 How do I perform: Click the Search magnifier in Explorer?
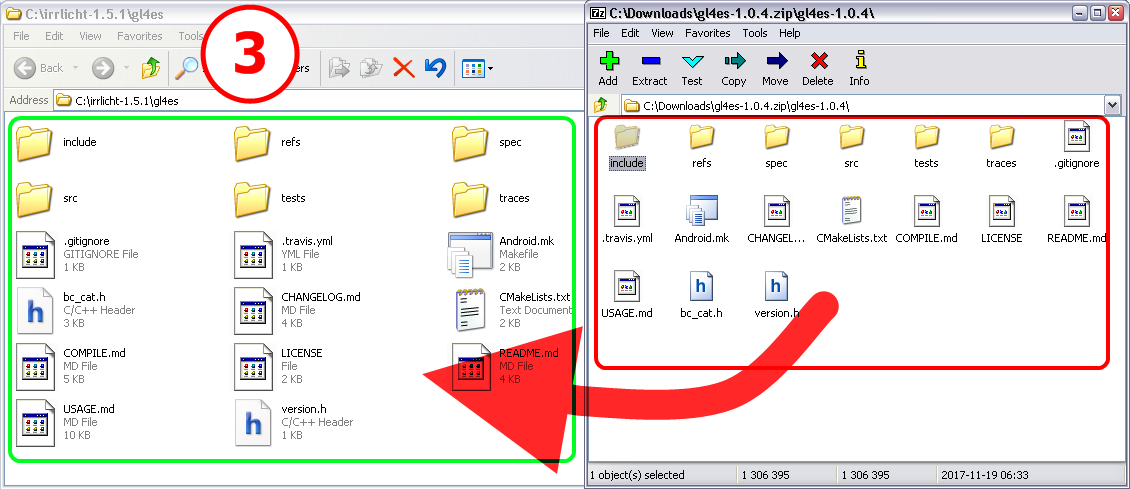coord(187,68)
